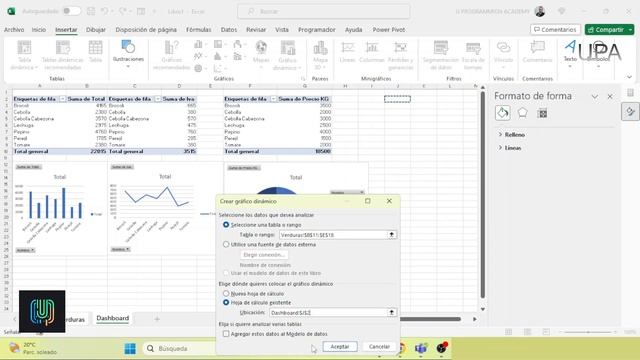Image resolution: width=640 pixels, height=360 pixels.
Task: Click the Vínculo ribbon icon
Action: [x=503, y=55]
